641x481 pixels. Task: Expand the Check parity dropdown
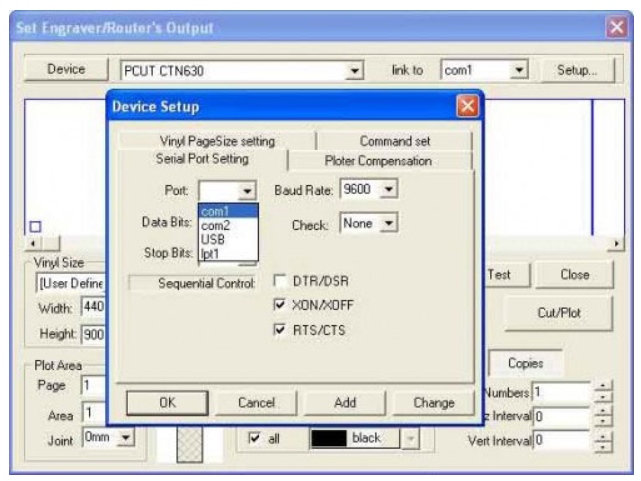pyautogui.click(x=390, y=225)
